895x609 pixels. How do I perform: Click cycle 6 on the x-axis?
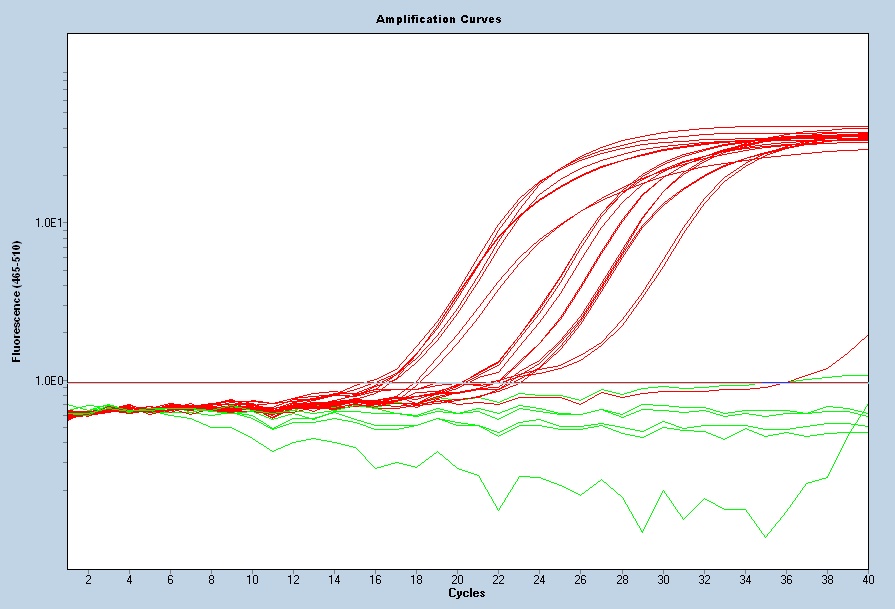[x=170, y=580]
